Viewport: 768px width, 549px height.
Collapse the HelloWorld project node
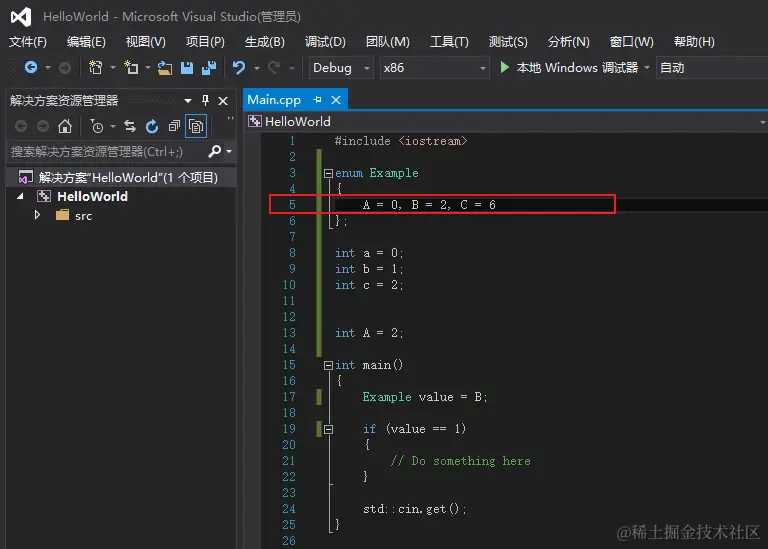pos(20,196)
